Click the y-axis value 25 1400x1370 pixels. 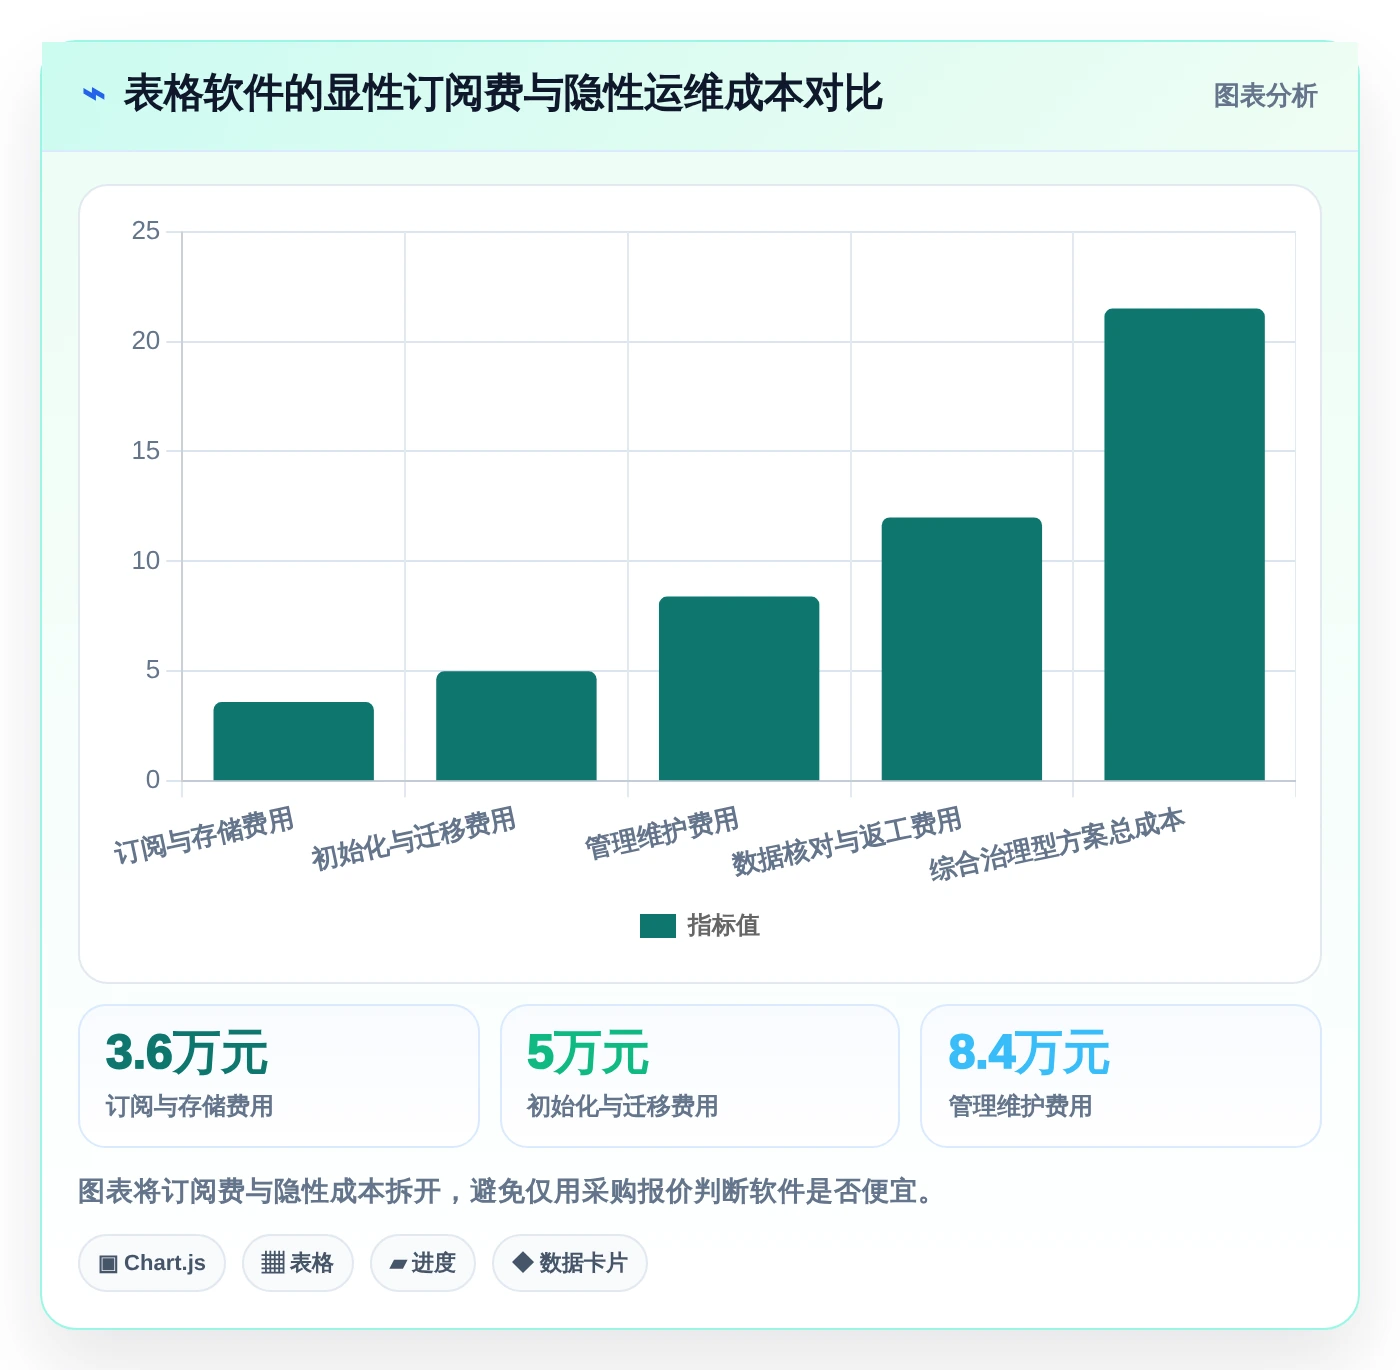(146, 231)
